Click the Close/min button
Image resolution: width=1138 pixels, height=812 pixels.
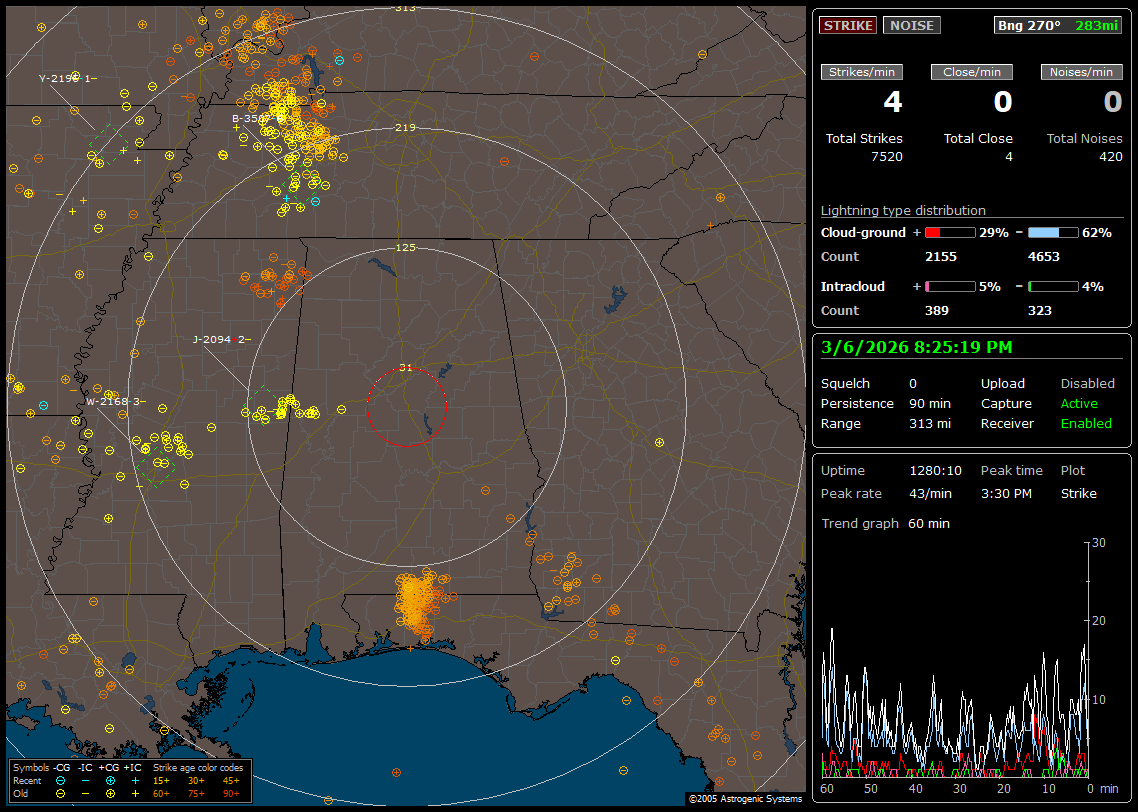coord(972,72)
